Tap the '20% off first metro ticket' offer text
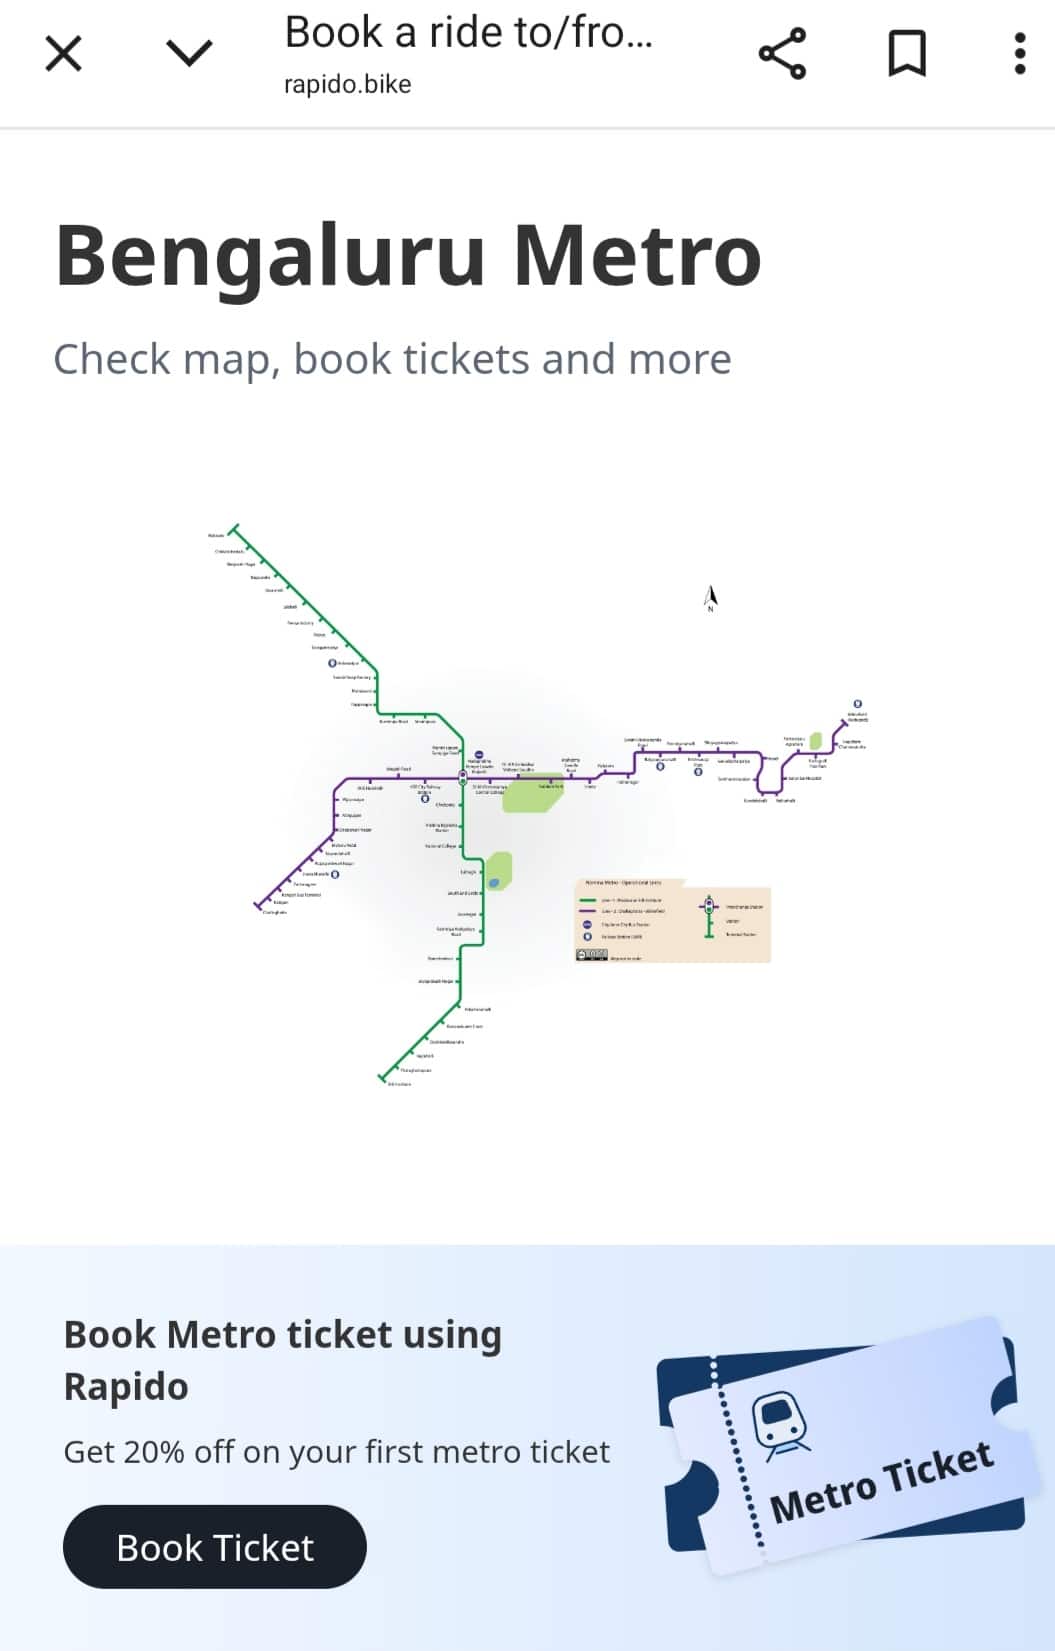The height and width of the screenshot is (1651, 1055). [336, 1451]
